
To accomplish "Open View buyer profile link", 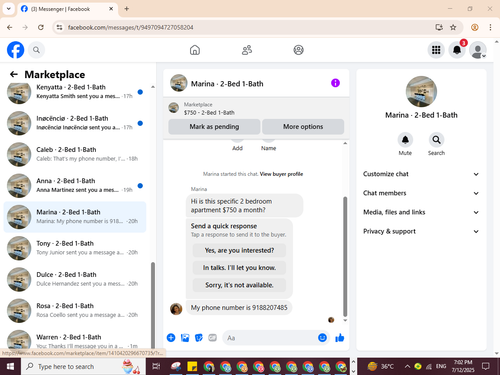I will [x=281, y=174].
